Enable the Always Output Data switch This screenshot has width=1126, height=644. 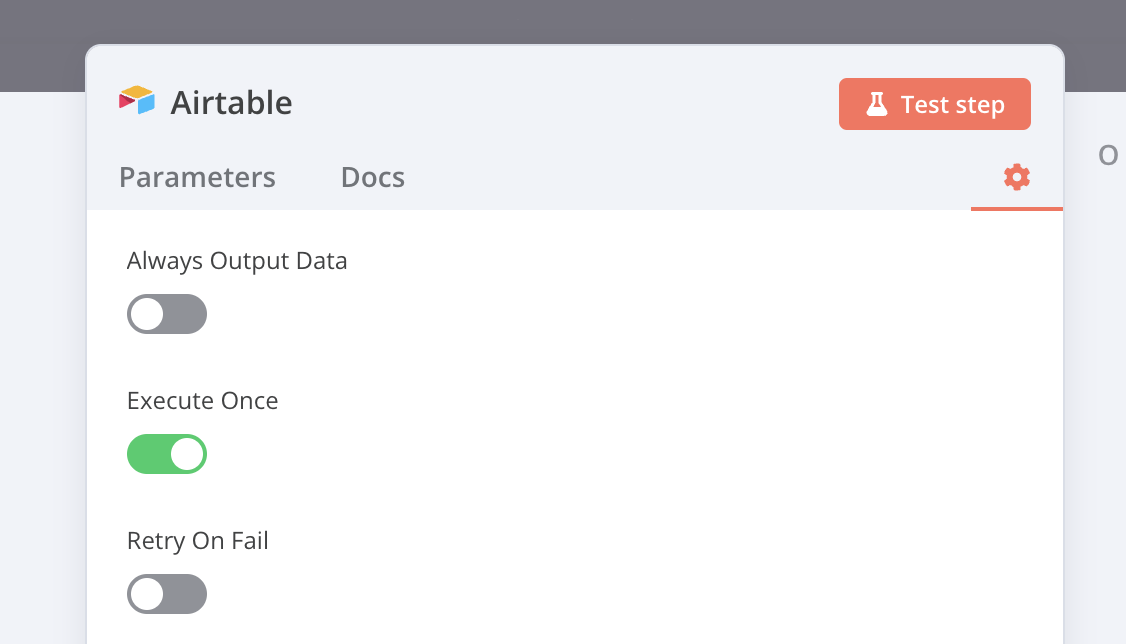(167, 314)
